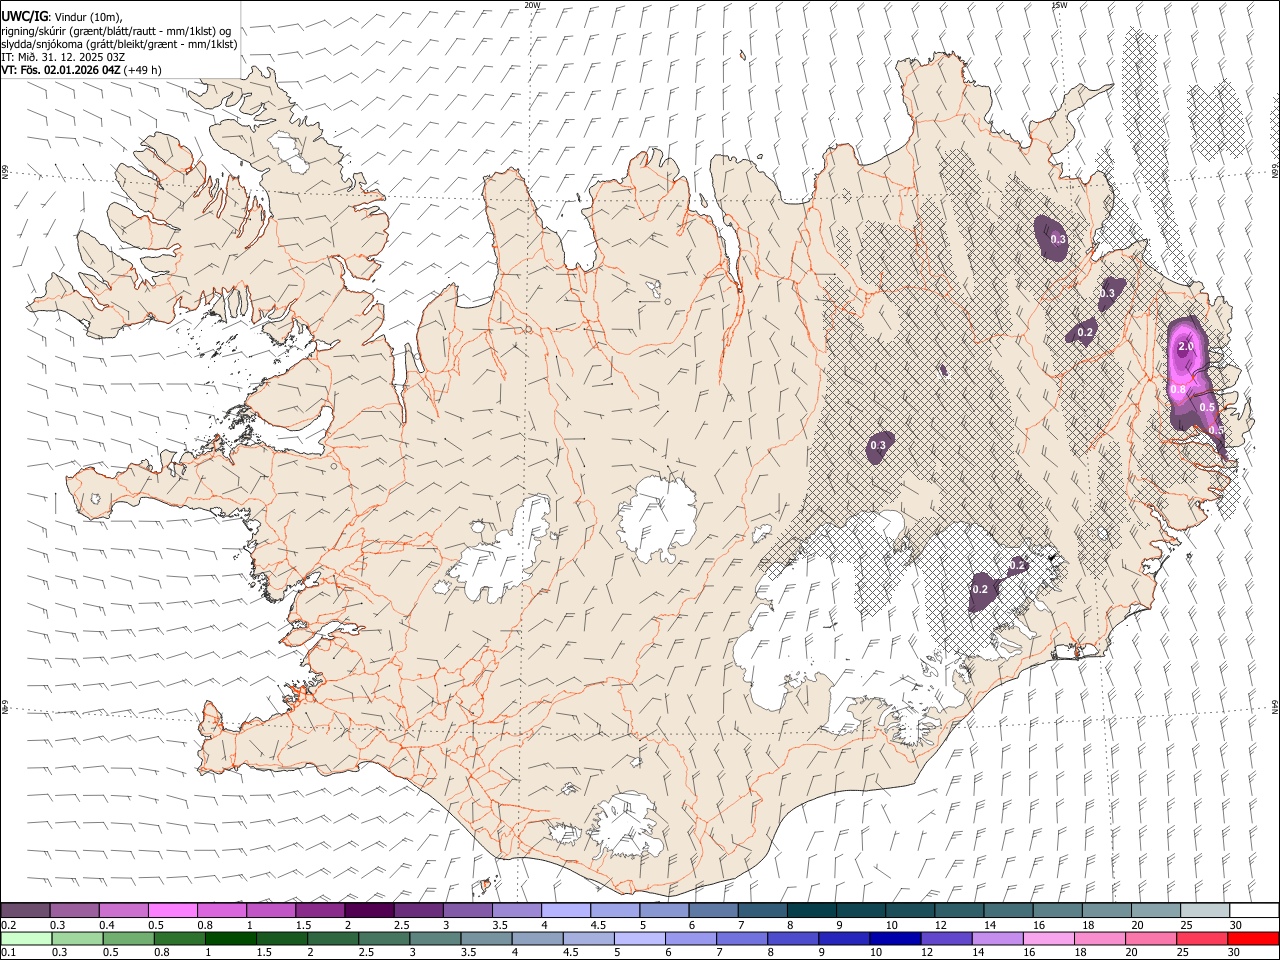Screen dimensions: 1280x960
Task: Select the lavender snow swatch between 4 and 4.5
Action: (565, 910)
